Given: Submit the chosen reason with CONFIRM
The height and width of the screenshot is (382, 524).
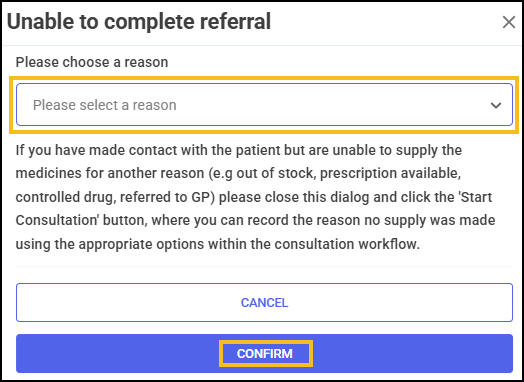Looking at the screenshot, I should pos(264,353).
